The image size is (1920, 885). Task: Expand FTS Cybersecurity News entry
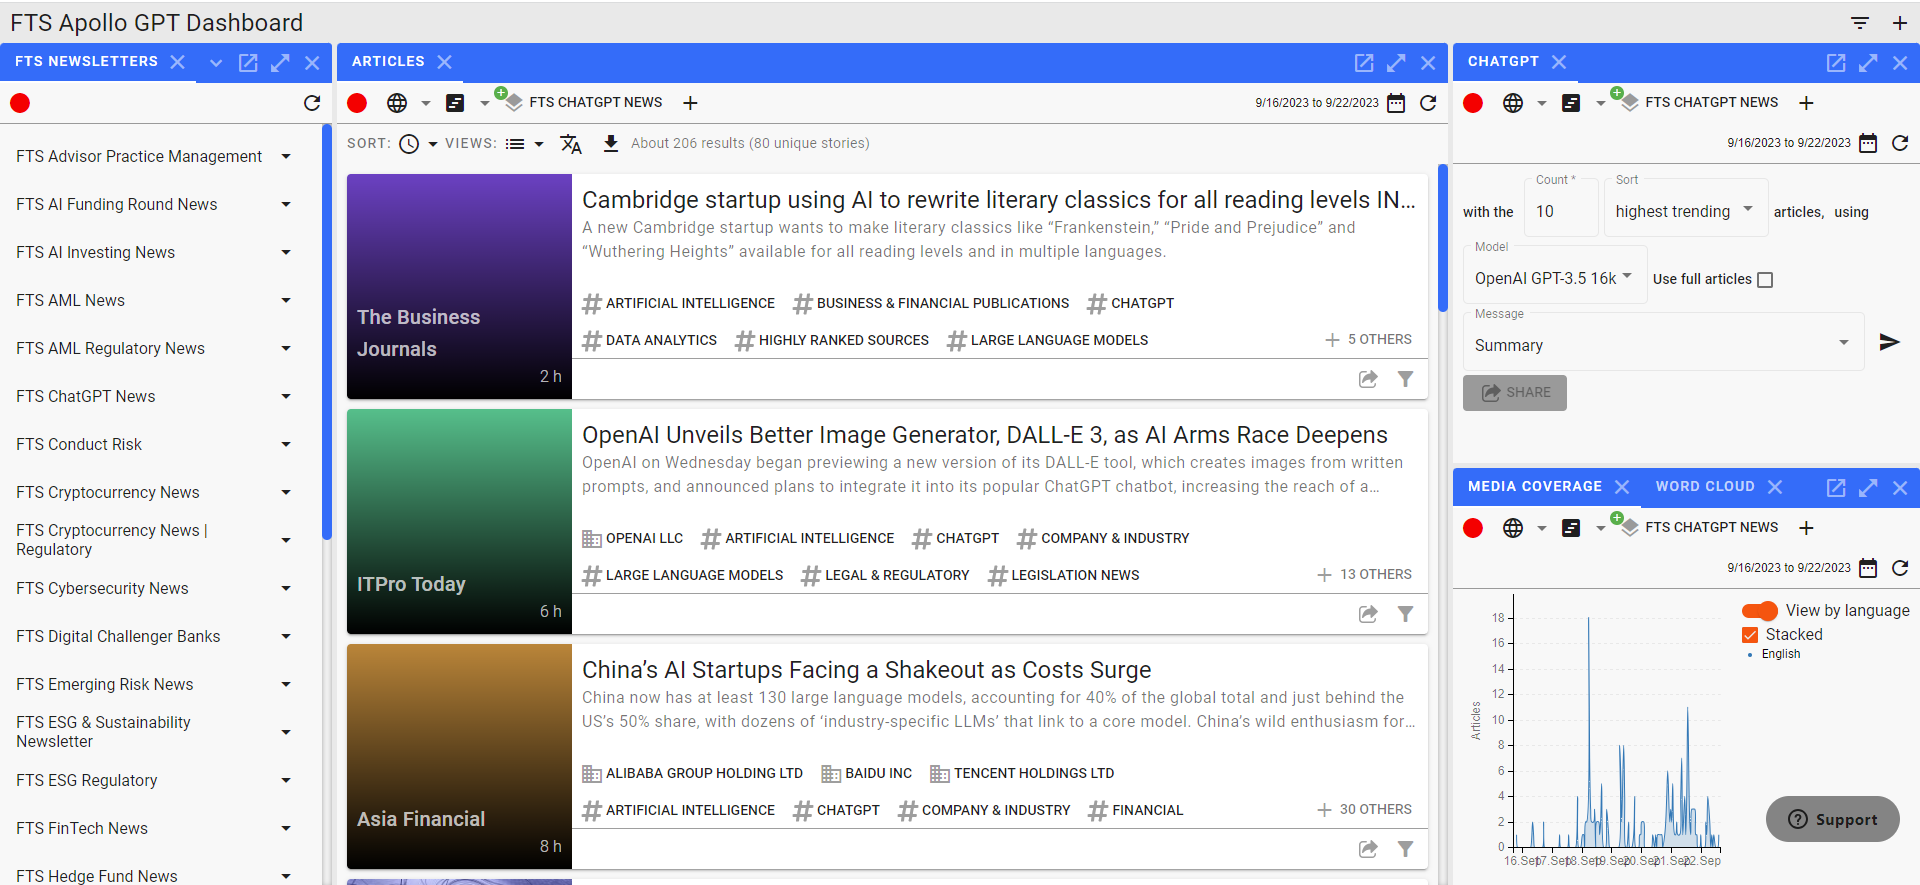click(286, 588)
